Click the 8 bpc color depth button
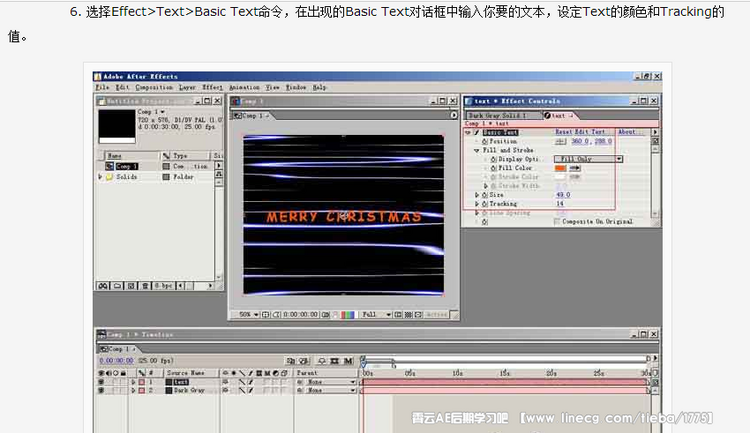The height and width of the screenshot is (433, 750). pyautogui.click(x=164, y=286)
